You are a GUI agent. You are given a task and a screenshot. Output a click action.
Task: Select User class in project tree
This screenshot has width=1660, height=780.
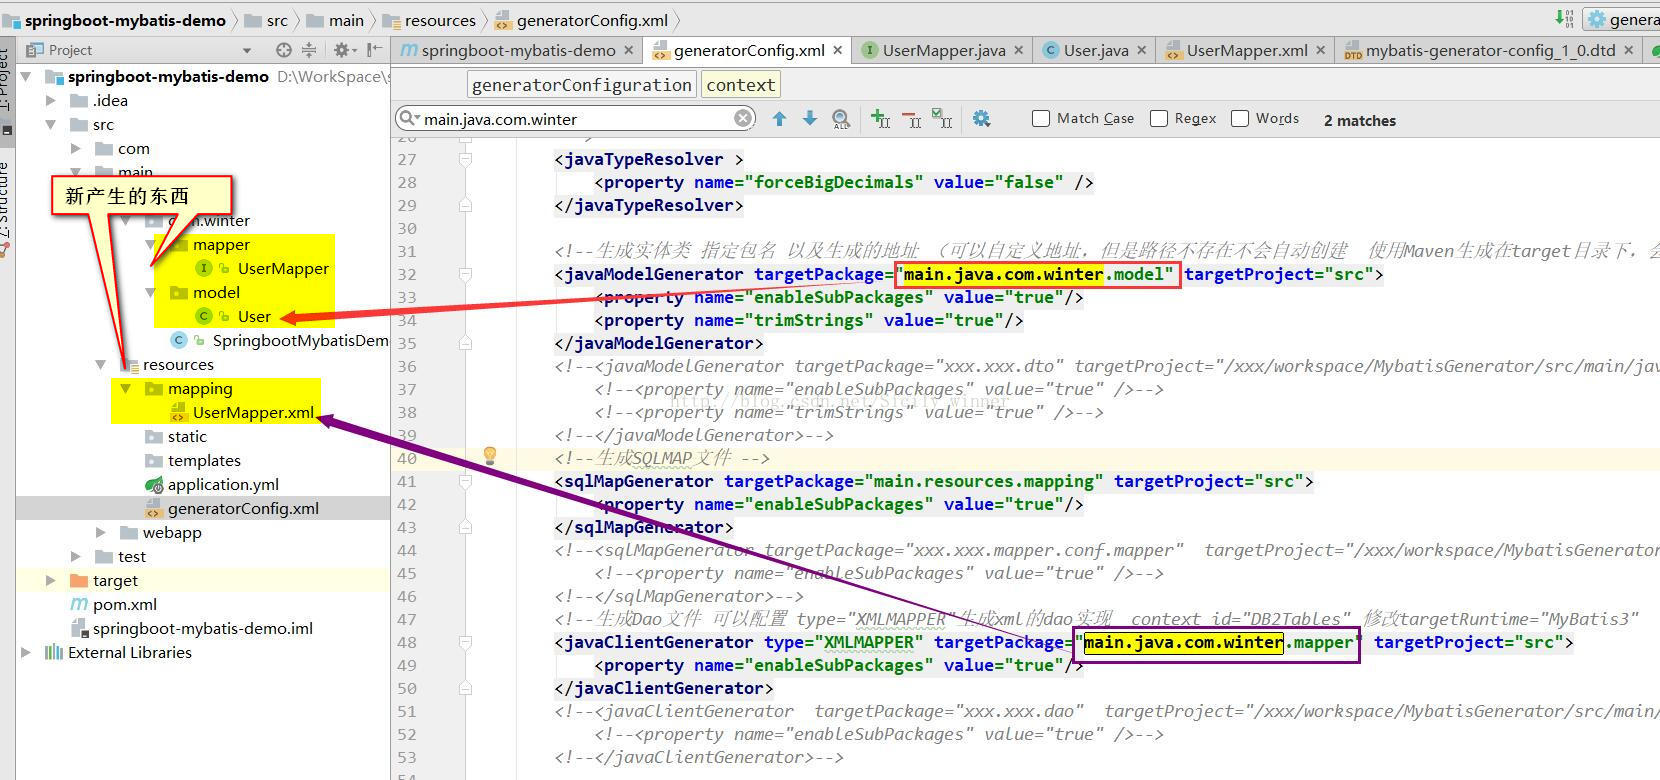point(254,316)
